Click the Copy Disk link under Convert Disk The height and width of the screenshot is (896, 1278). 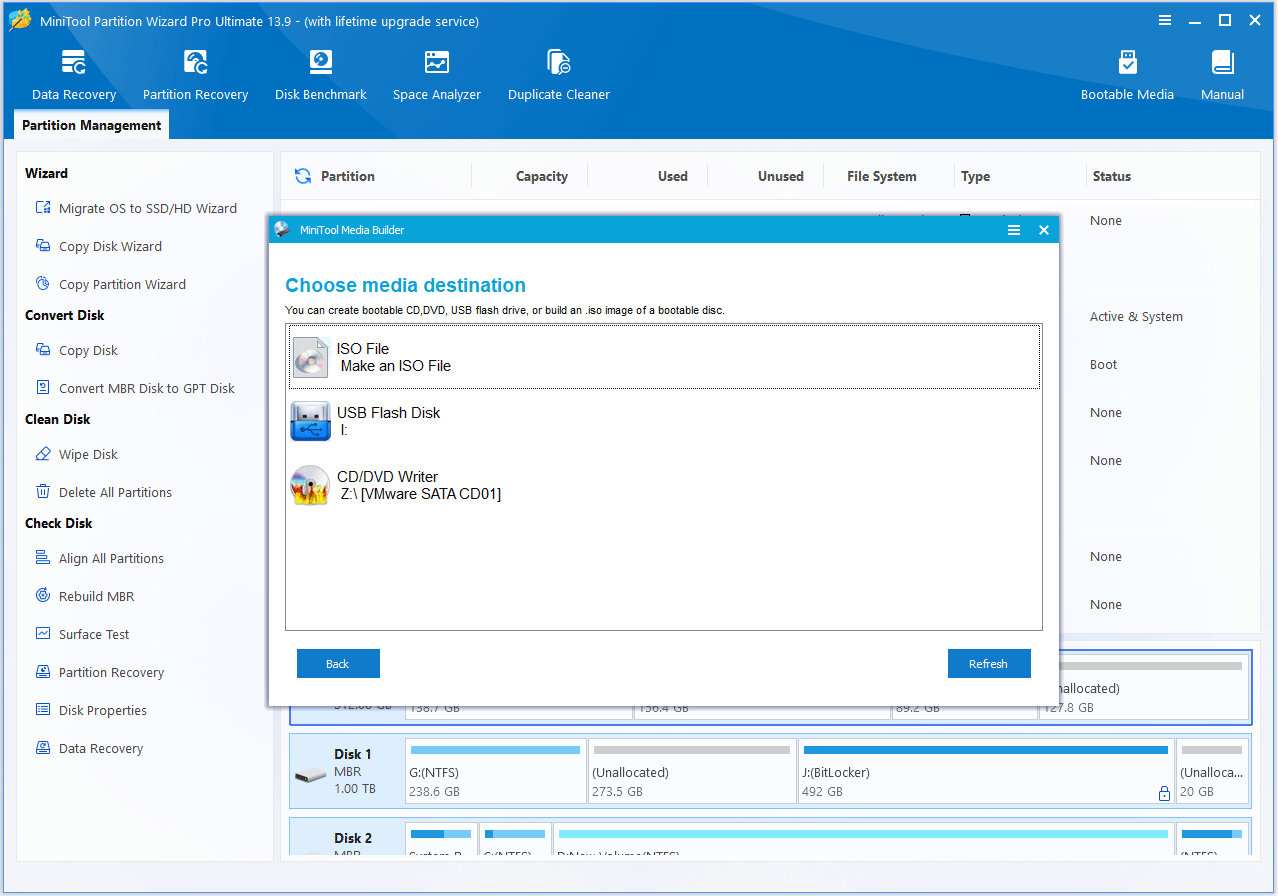(88, 350)
